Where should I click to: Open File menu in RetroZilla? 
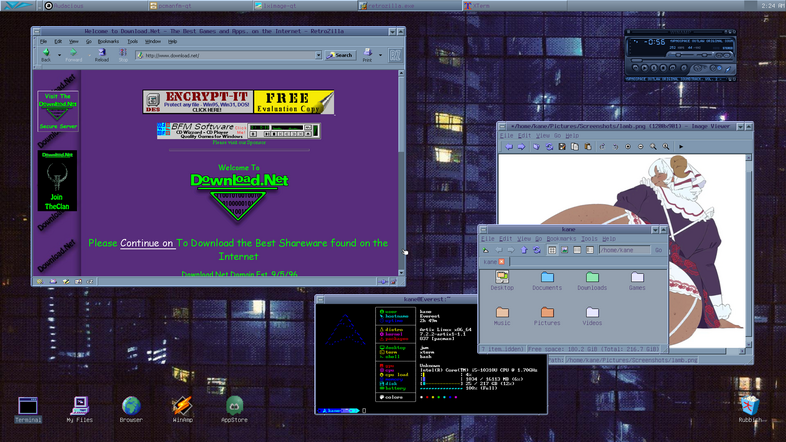[x=44, y=42]
